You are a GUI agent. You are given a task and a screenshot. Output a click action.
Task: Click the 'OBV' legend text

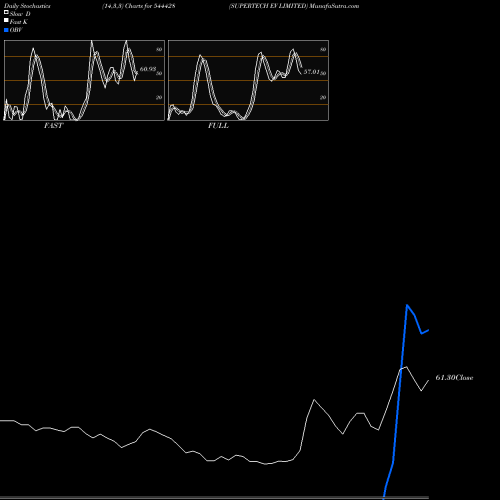(x=16, y=30)
